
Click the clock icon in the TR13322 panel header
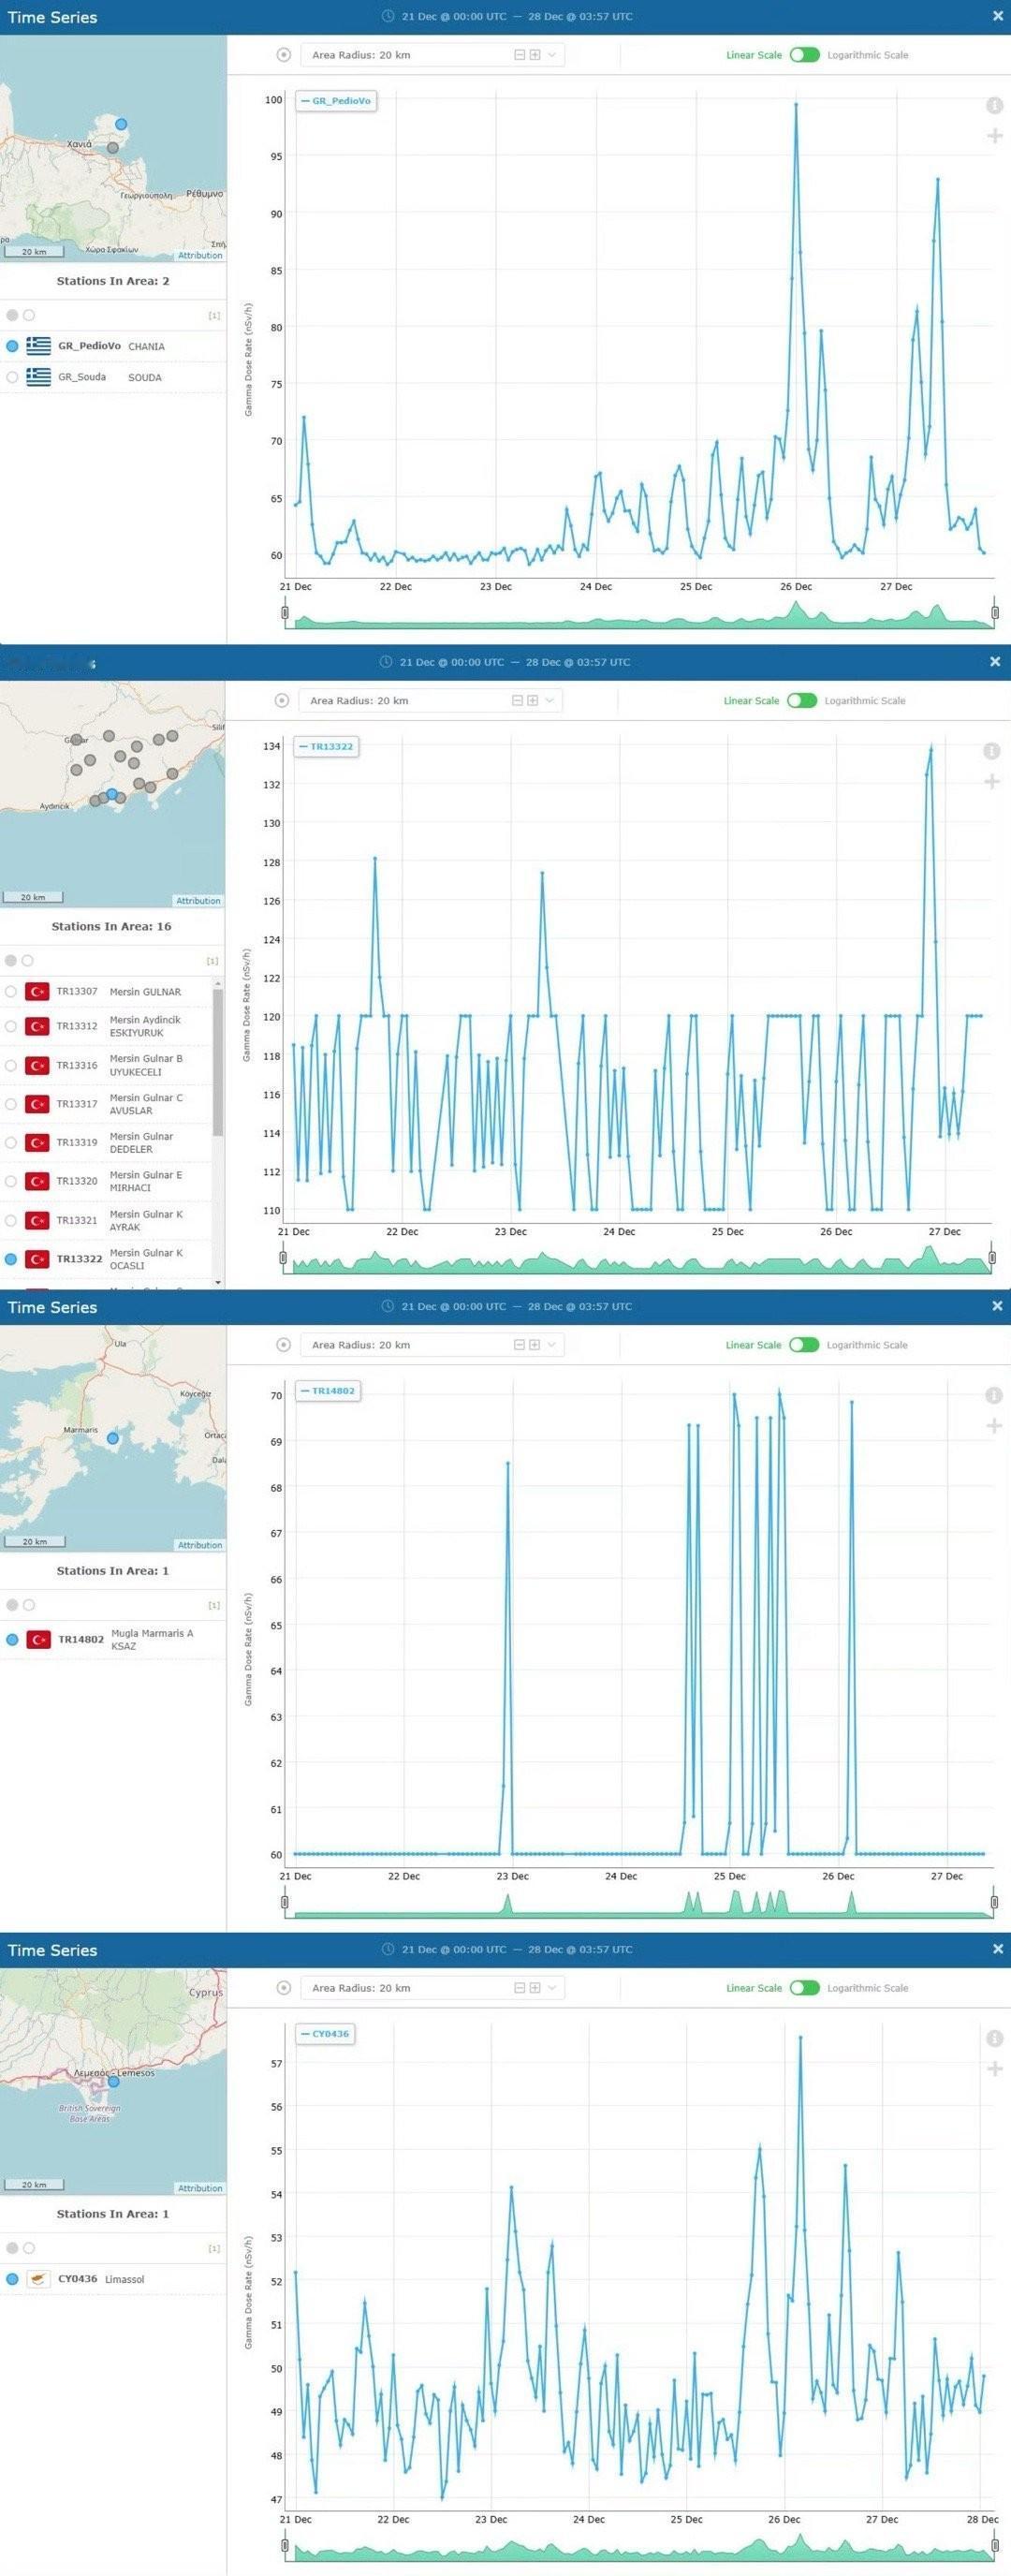pyautogui.click(x=387, y=662)
